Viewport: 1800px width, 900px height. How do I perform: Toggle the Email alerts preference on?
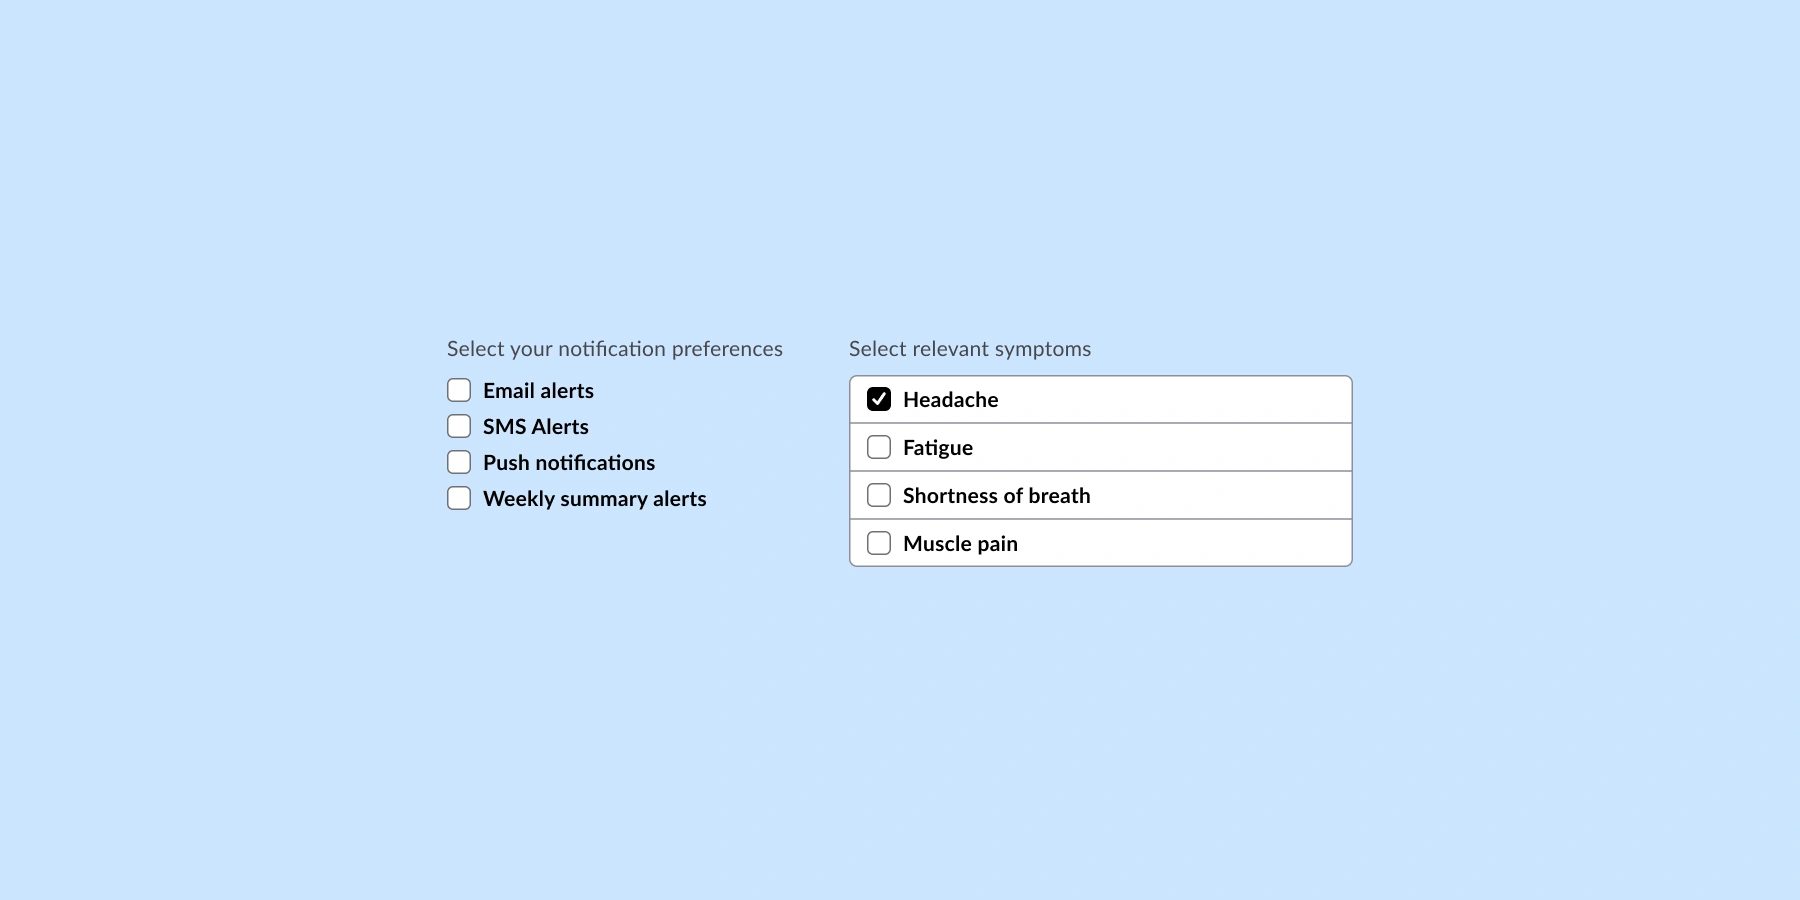coord(459,390)
